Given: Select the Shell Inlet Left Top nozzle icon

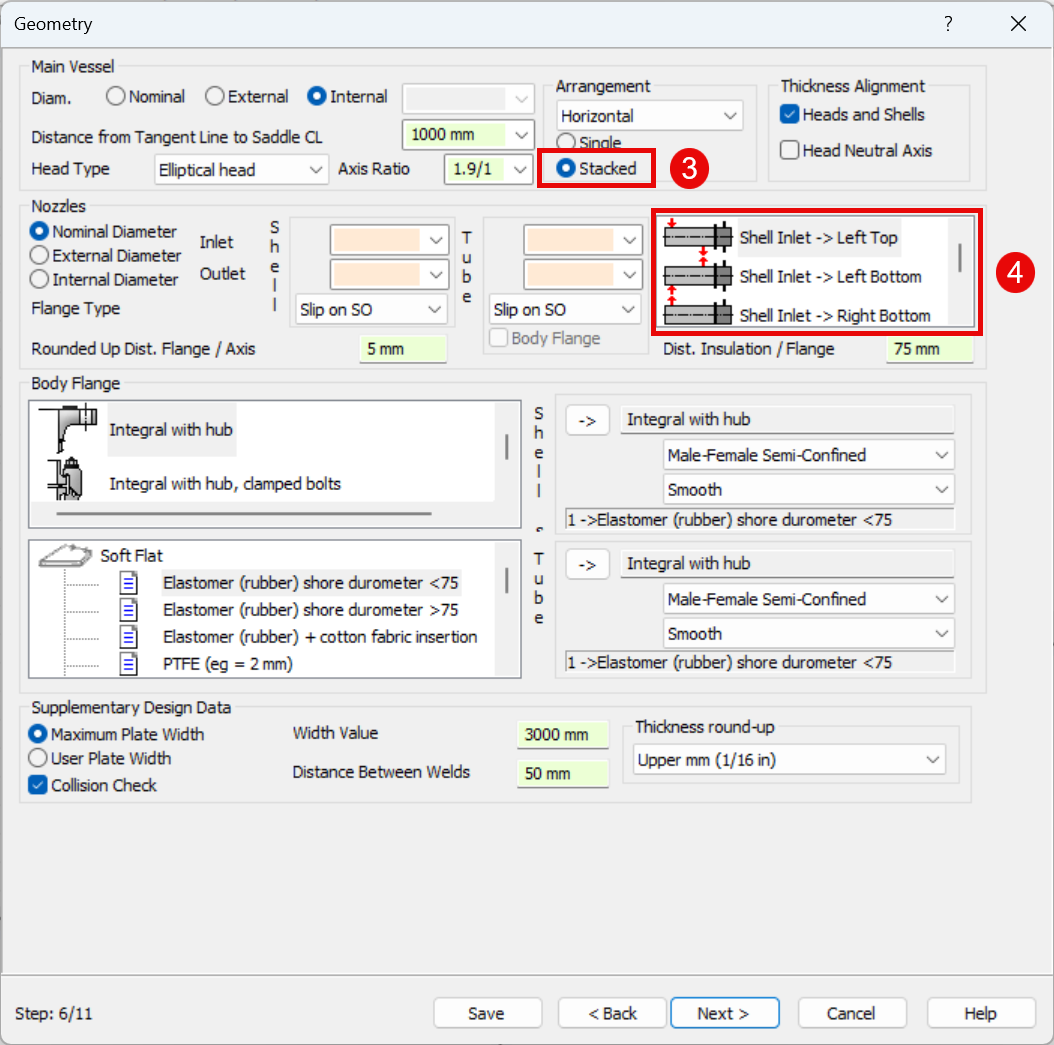Looking at the screenshot, I should [698, 238].
